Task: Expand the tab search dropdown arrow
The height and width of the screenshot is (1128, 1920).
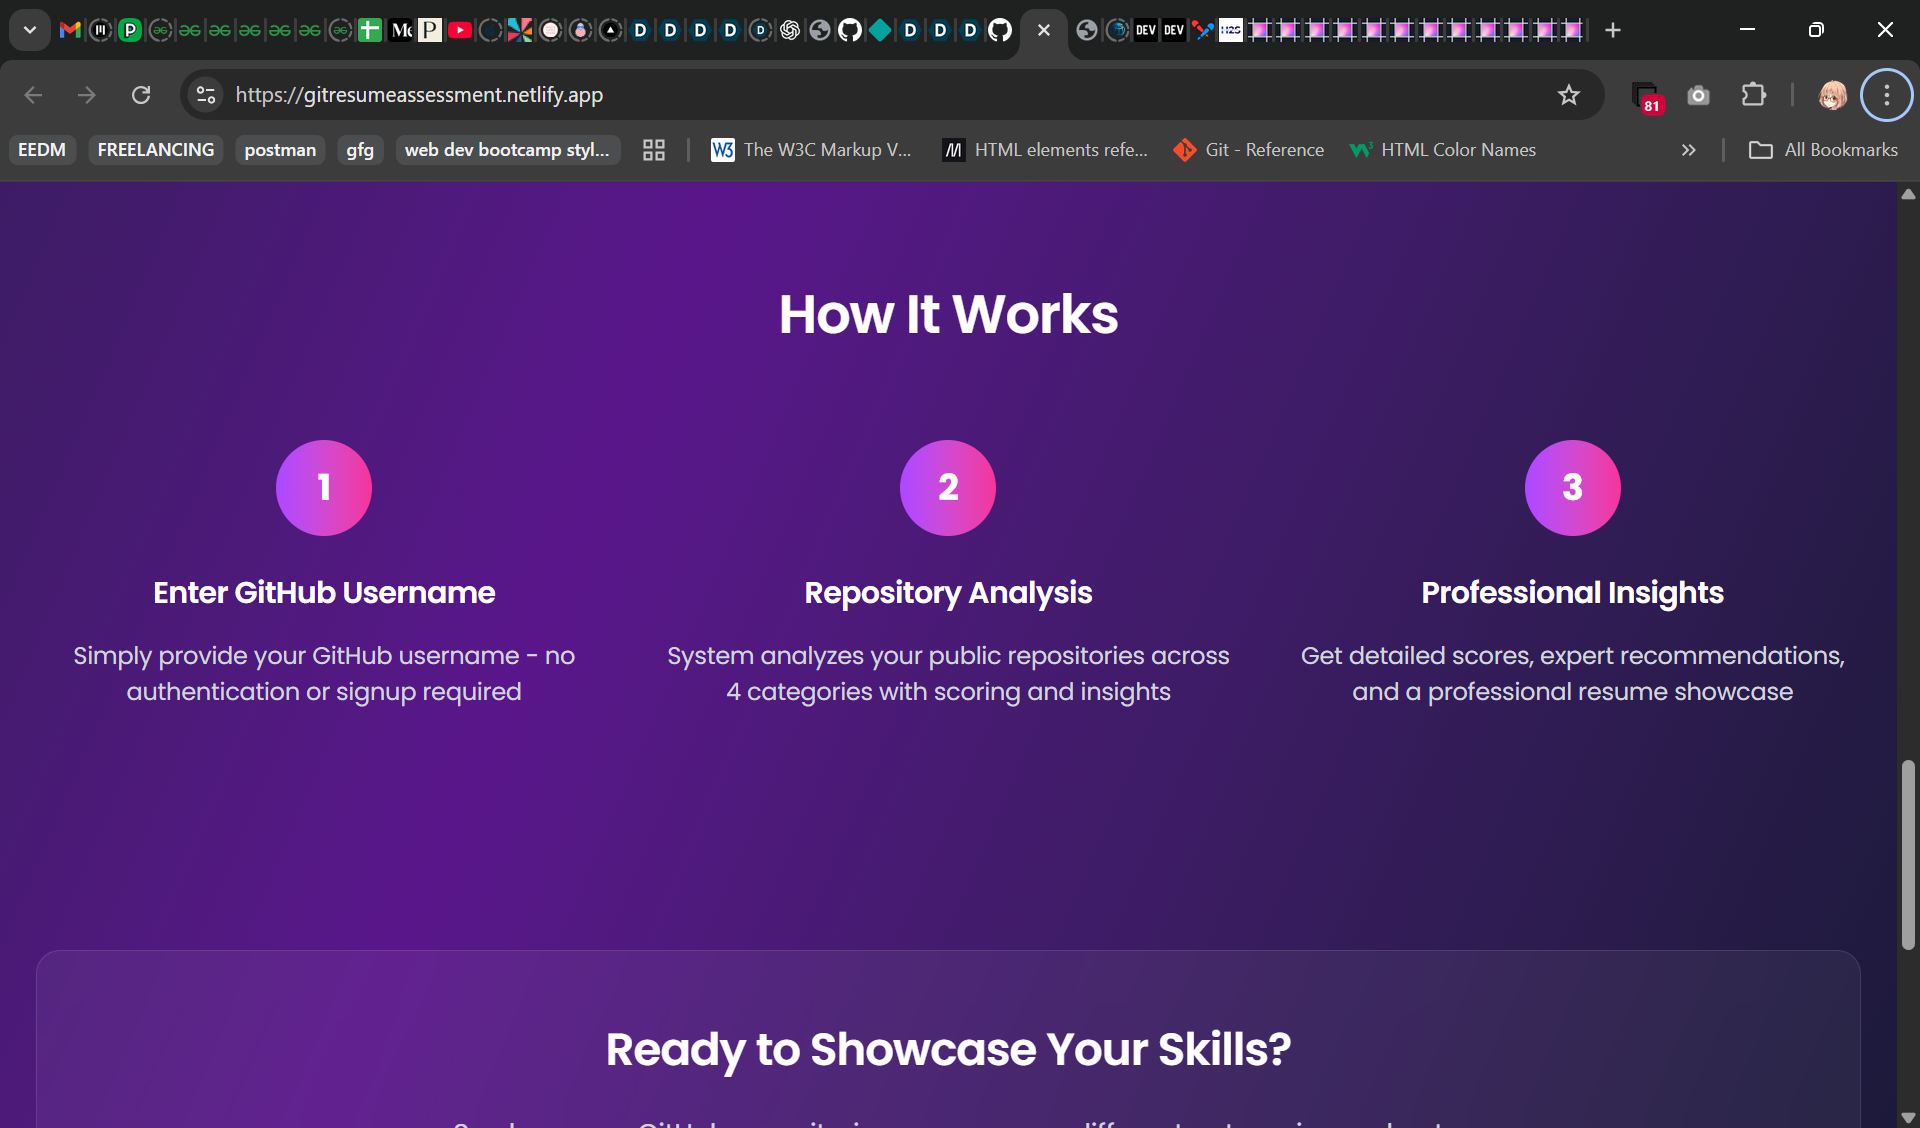Action: click(x=30, y=30)
